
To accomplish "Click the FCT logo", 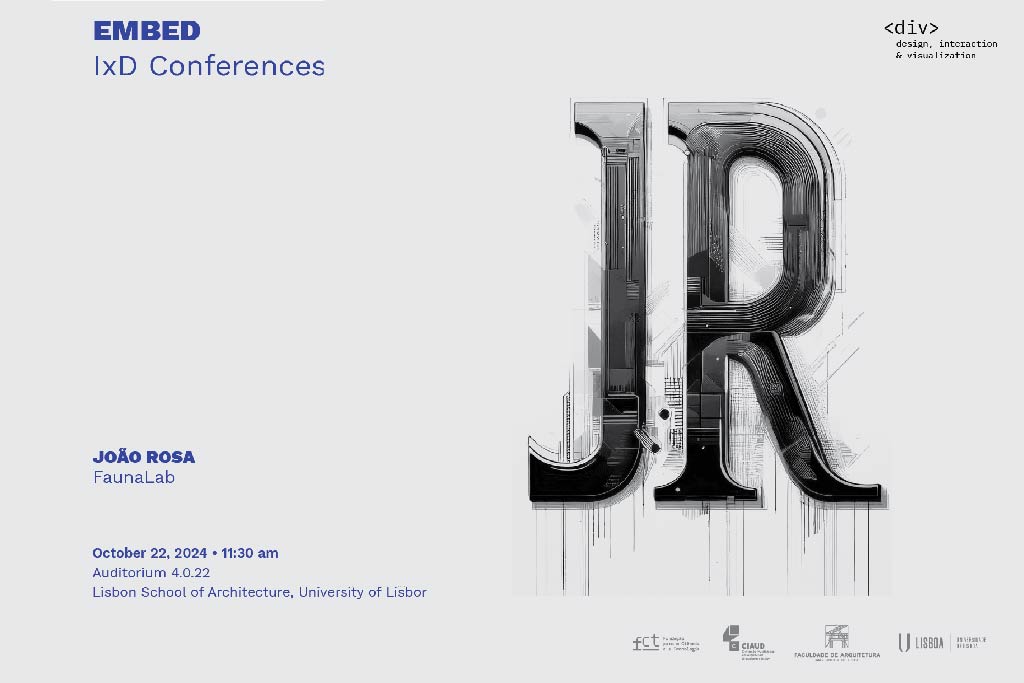I will click(666, 643).
